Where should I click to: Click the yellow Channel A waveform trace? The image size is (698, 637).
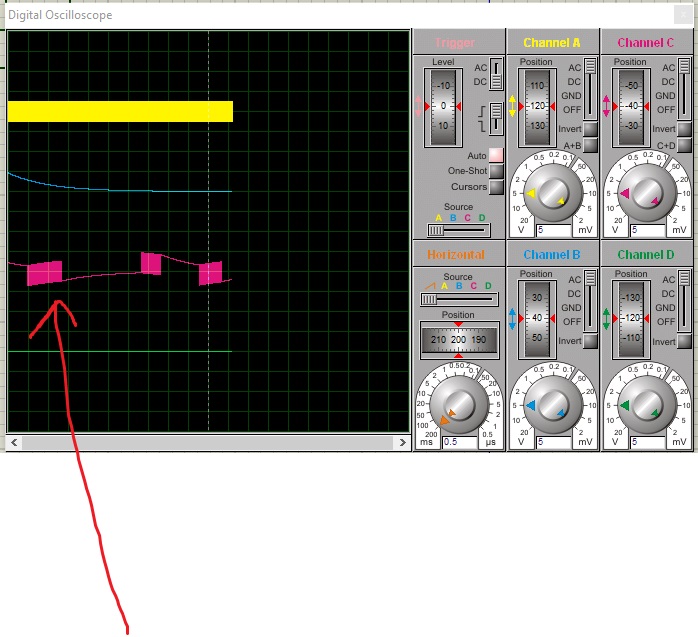coord(120,111)
